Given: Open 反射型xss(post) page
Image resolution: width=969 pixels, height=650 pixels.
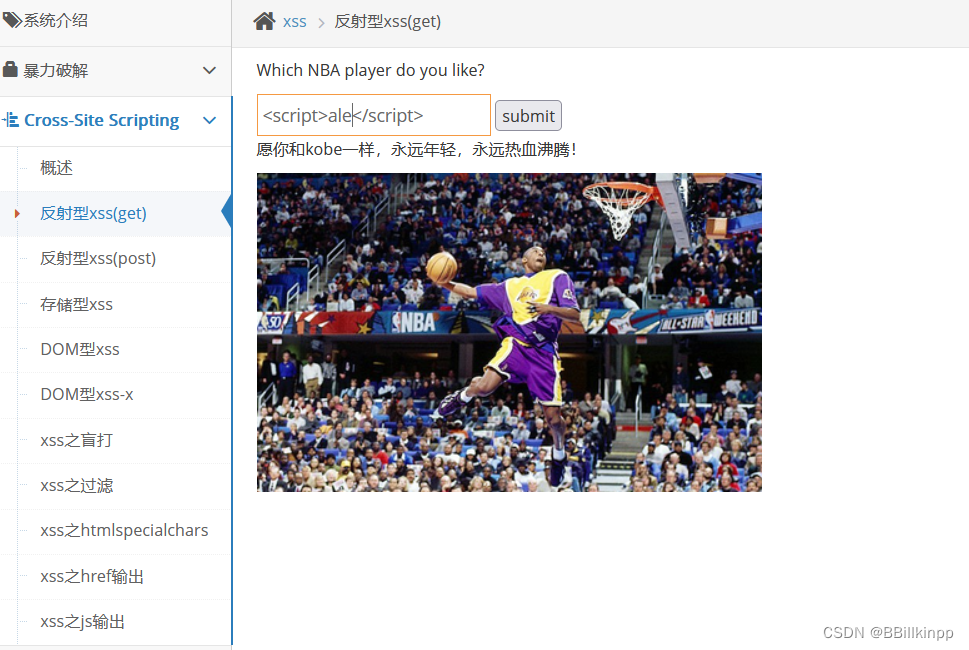Looking at the screenshot, I should [98, 258].
